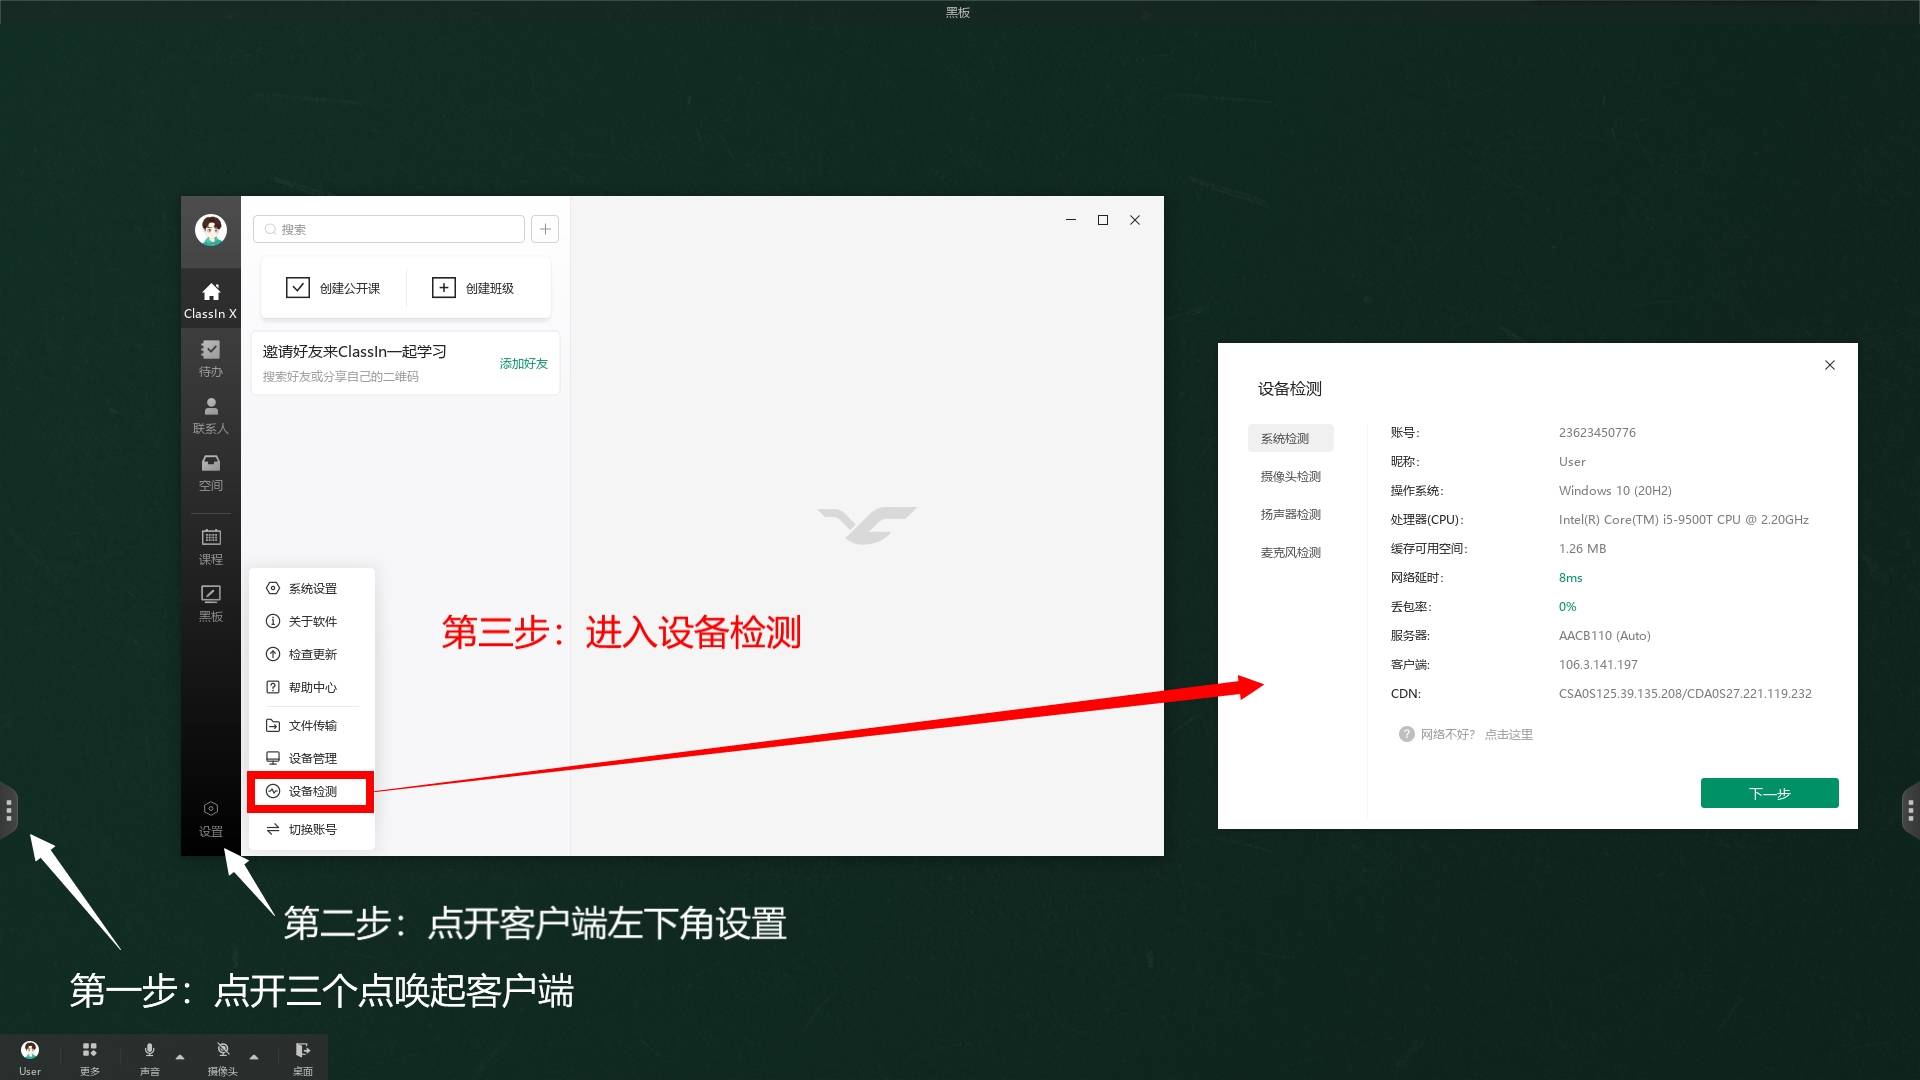Expand the arrow next to 摄像头 camera
This screenshot has width=1920, height=1080.
(x=254, y=1057)
